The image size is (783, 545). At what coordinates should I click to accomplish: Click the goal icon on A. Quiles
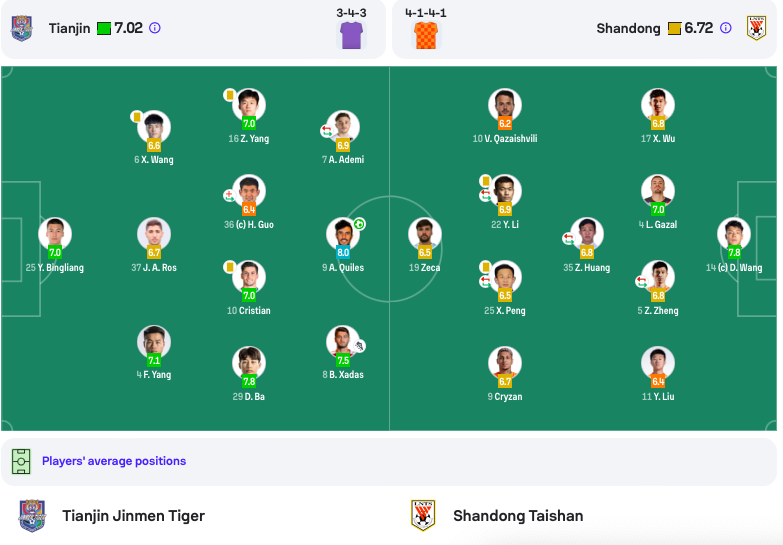coord(359,224)
